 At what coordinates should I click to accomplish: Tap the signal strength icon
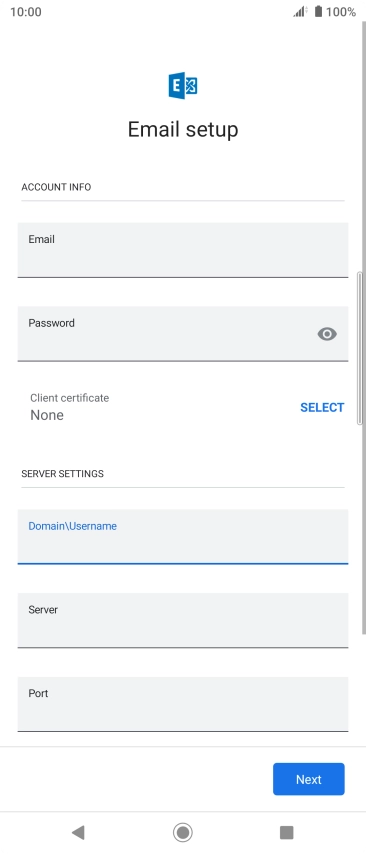(x=300, y=11)
